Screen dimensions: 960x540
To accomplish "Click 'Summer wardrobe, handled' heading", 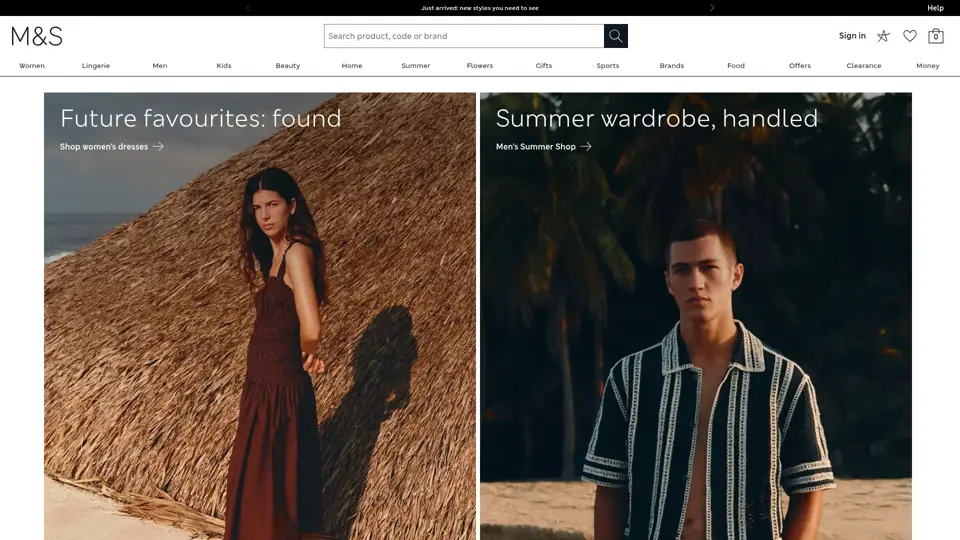I will (x=656, y=118).
